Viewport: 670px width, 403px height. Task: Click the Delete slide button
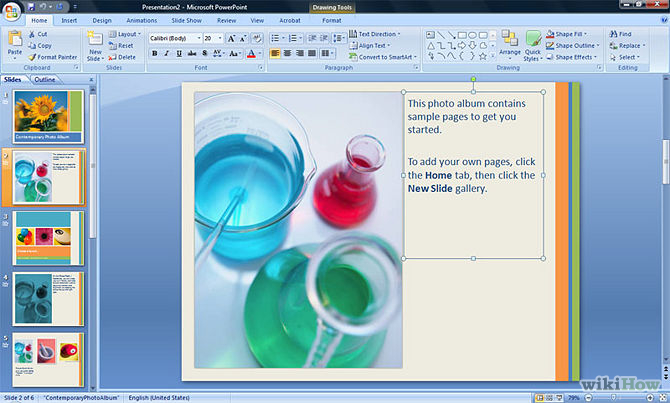tap(123, 57)
